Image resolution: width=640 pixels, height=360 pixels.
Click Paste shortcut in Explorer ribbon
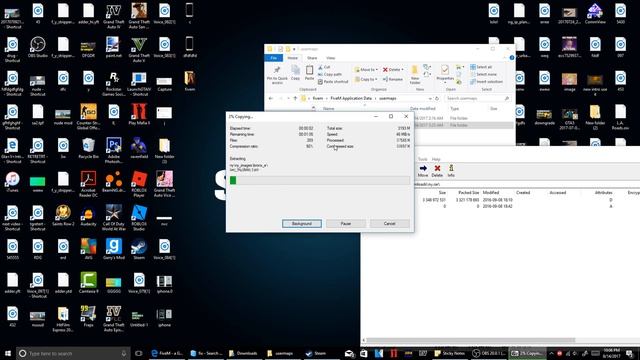[x=333, y=82]
